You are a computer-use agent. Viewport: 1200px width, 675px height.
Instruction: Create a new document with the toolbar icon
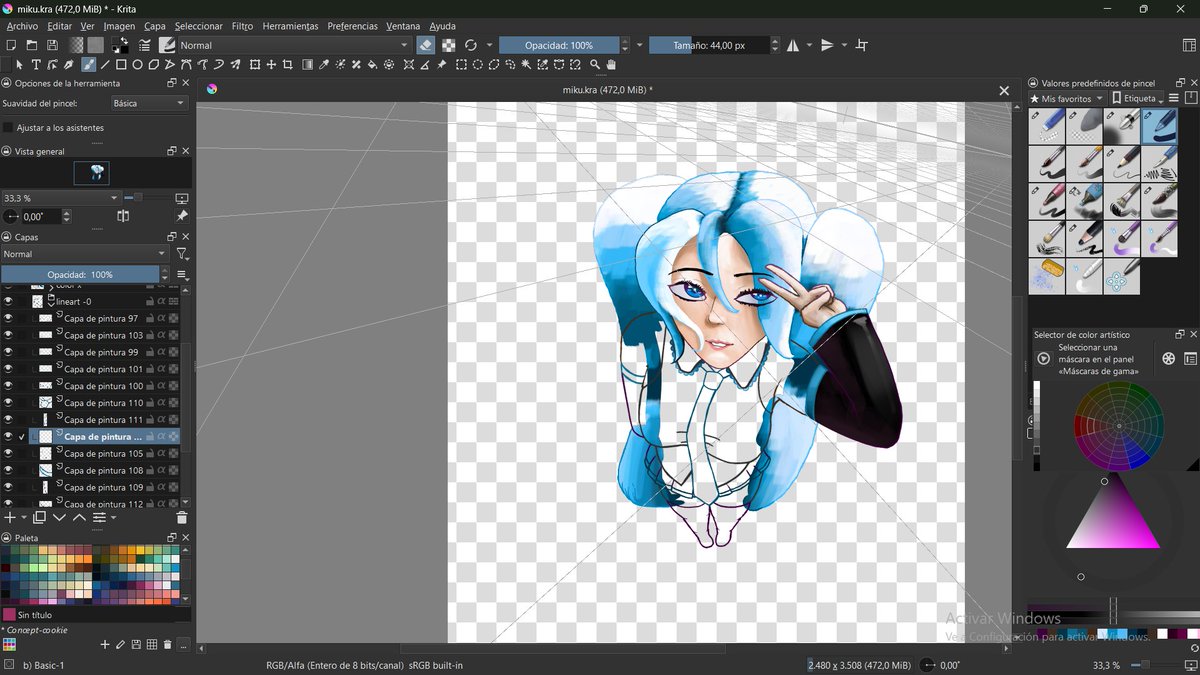tap(11, 45)
